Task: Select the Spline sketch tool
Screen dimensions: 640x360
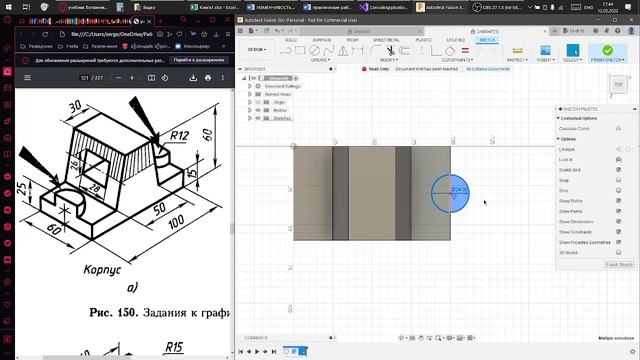Action: (x=329, y=51)
